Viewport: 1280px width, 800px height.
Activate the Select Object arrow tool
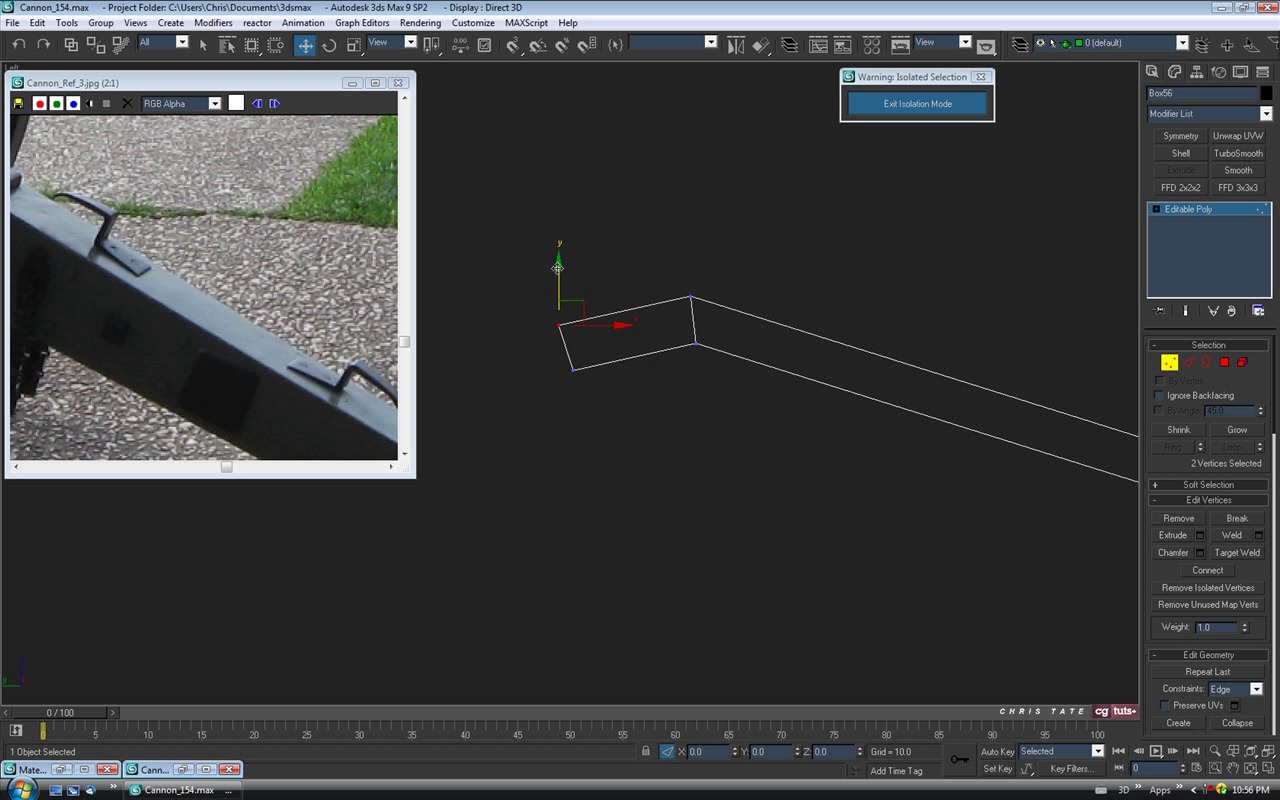pos(203,44)
